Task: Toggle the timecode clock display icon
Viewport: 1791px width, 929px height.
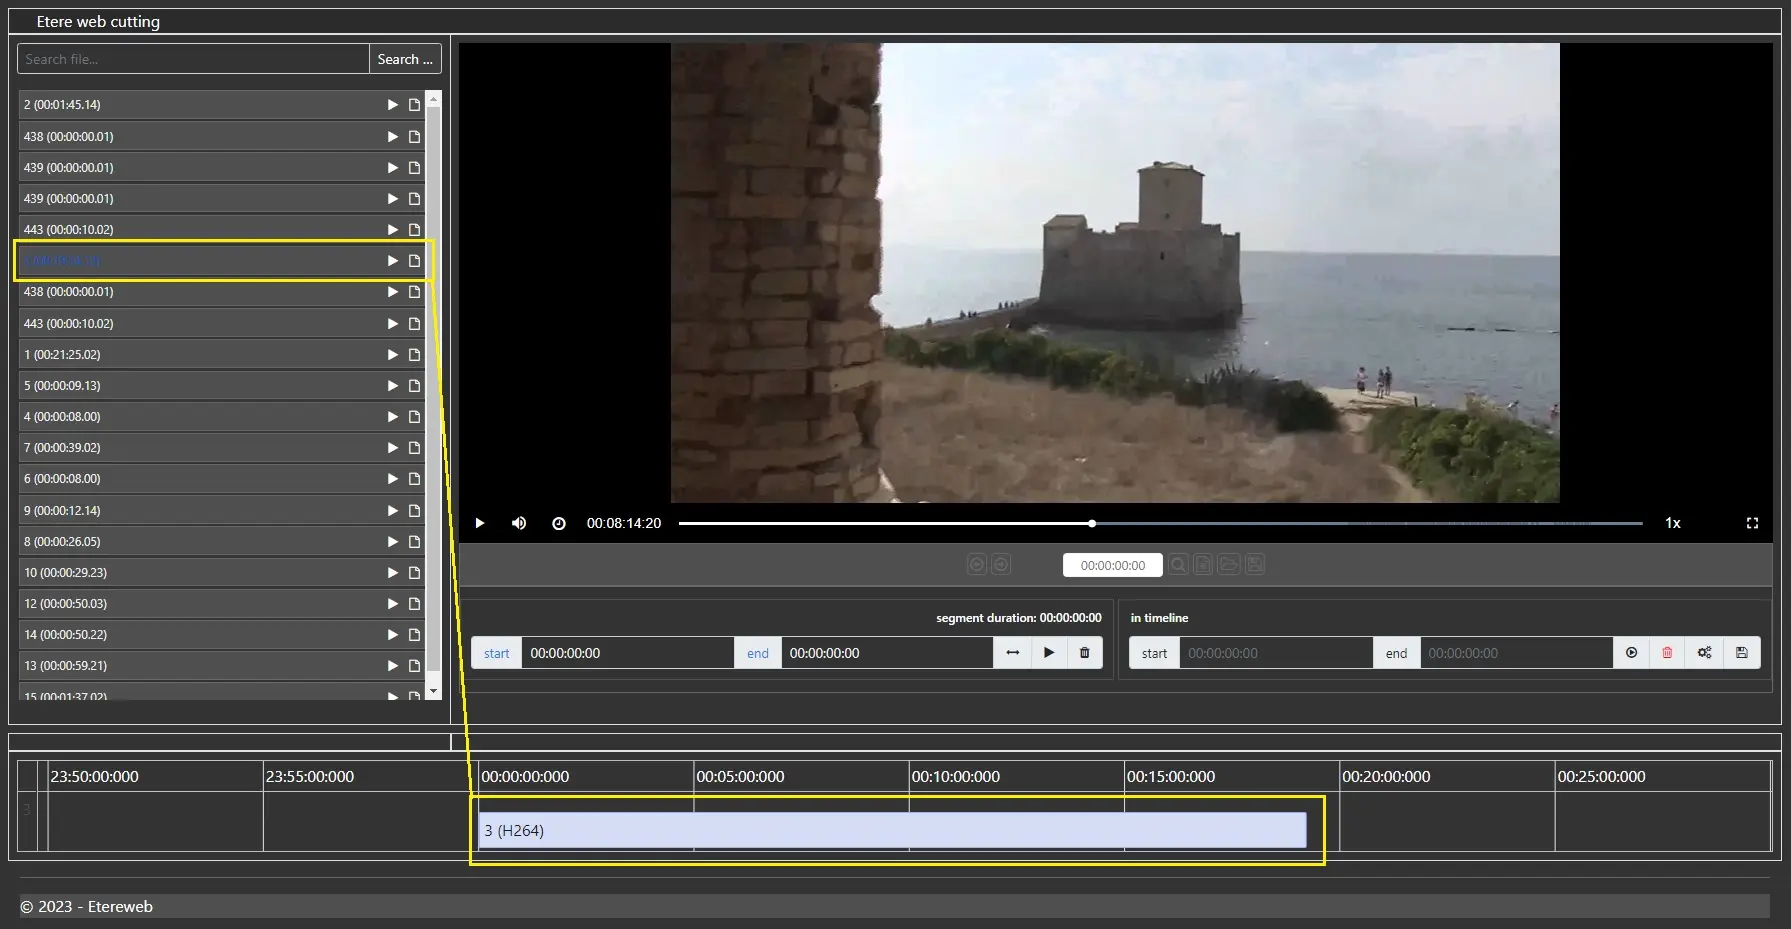Action: pyautogui.click(x=559, y=523)
